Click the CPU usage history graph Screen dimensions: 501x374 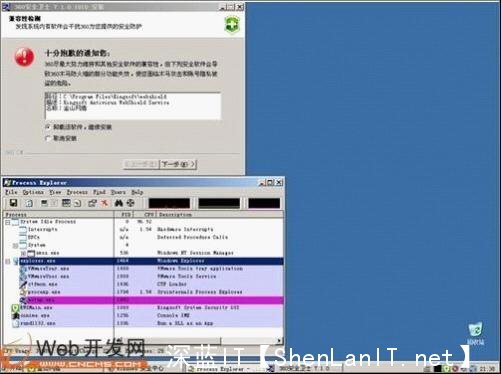pyautogui.click(x=169, y=203)
